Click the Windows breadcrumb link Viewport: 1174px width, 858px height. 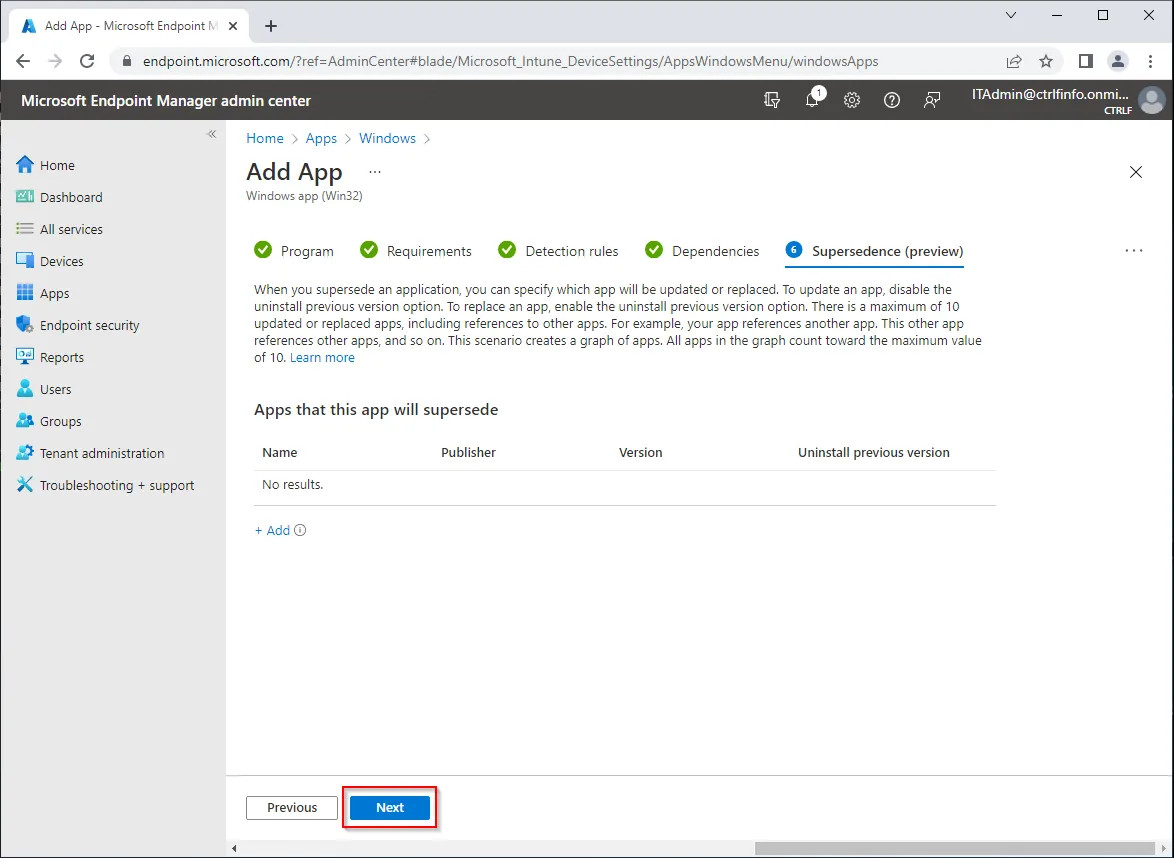[x=387, y=139]
